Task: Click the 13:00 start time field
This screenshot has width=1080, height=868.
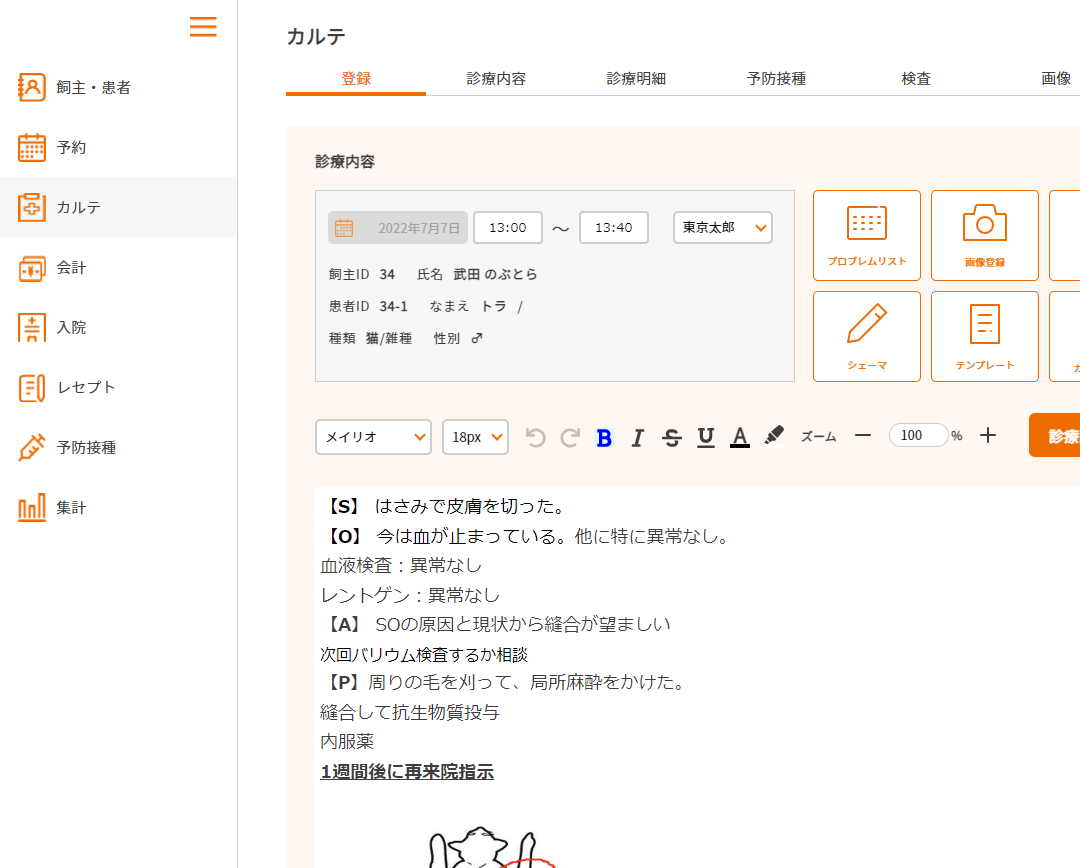Action: (508, 227)
